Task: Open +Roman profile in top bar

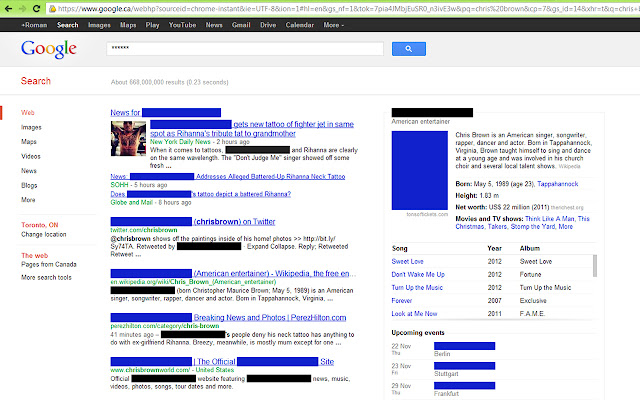Action: (34, 25)
